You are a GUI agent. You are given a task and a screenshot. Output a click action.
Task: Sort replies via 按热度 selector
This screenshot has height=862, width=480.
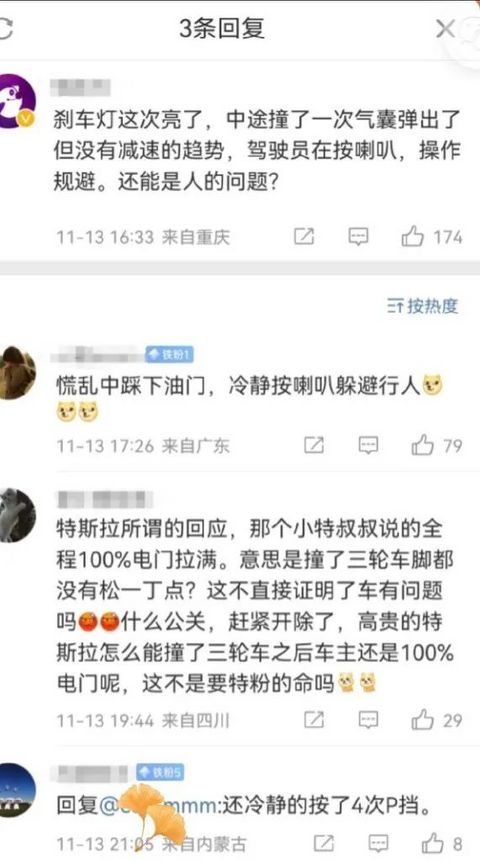[422, 306]
